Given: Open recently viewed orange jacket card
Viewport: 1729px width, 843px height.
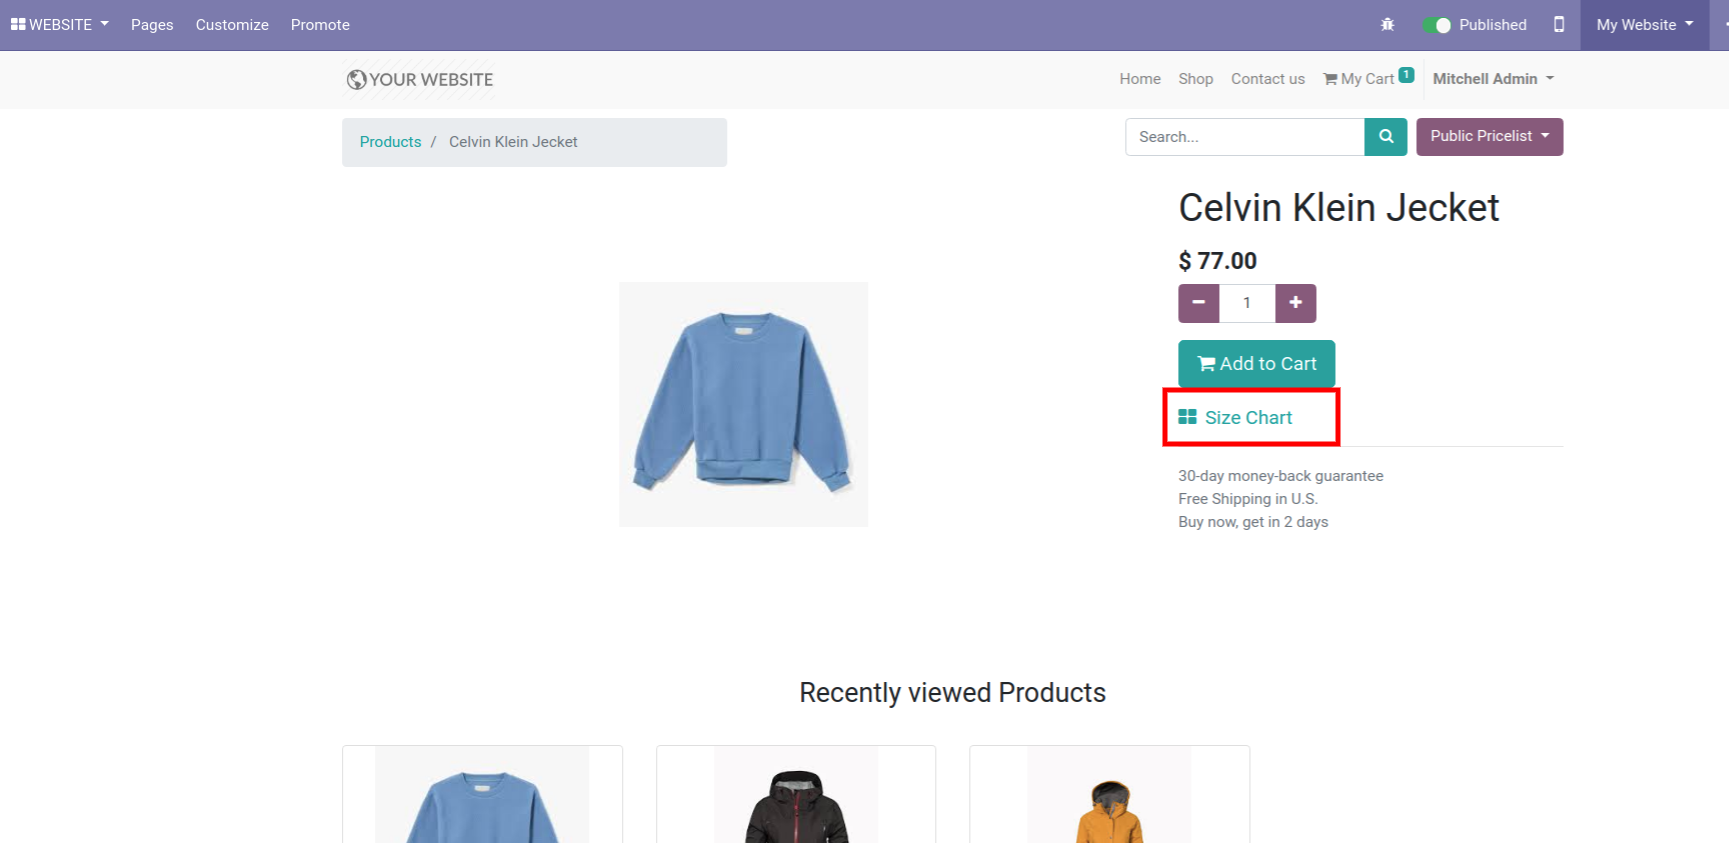Looking at the screenshot, I should pos(1109,794).
